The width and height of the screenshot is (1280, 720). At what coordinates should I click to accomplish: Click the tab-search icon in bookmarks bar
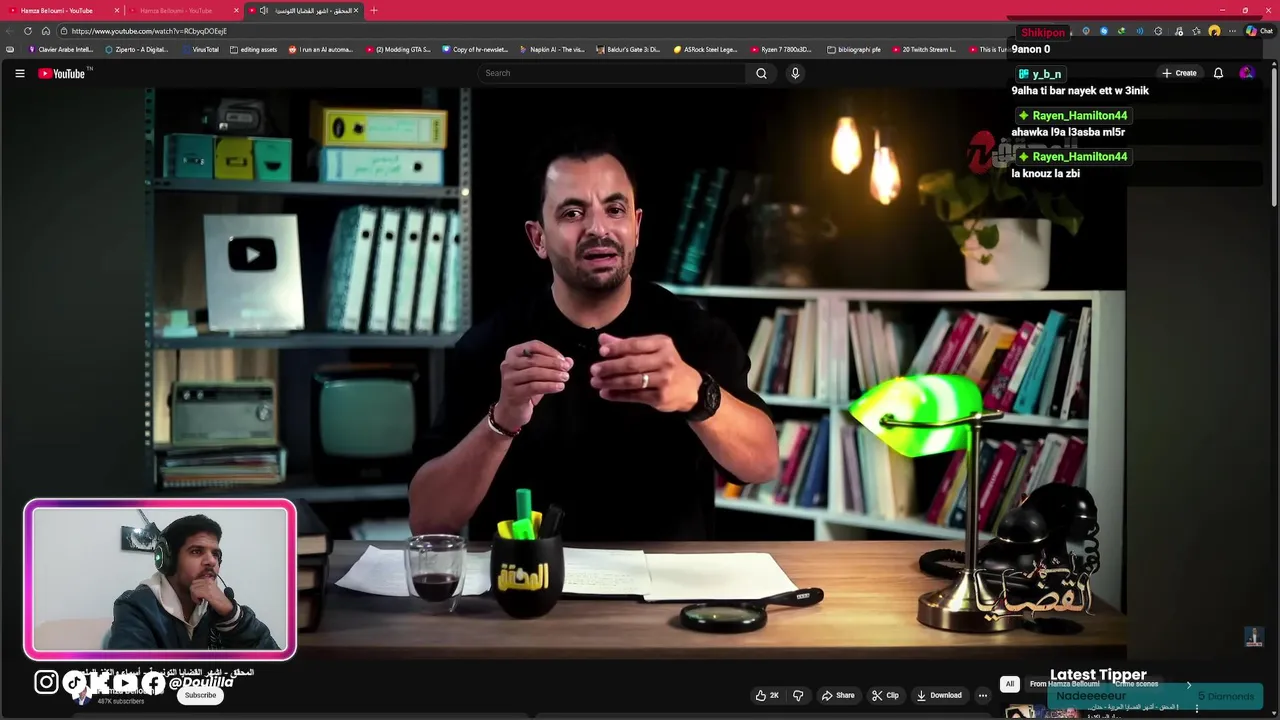[x=10, y=49]
